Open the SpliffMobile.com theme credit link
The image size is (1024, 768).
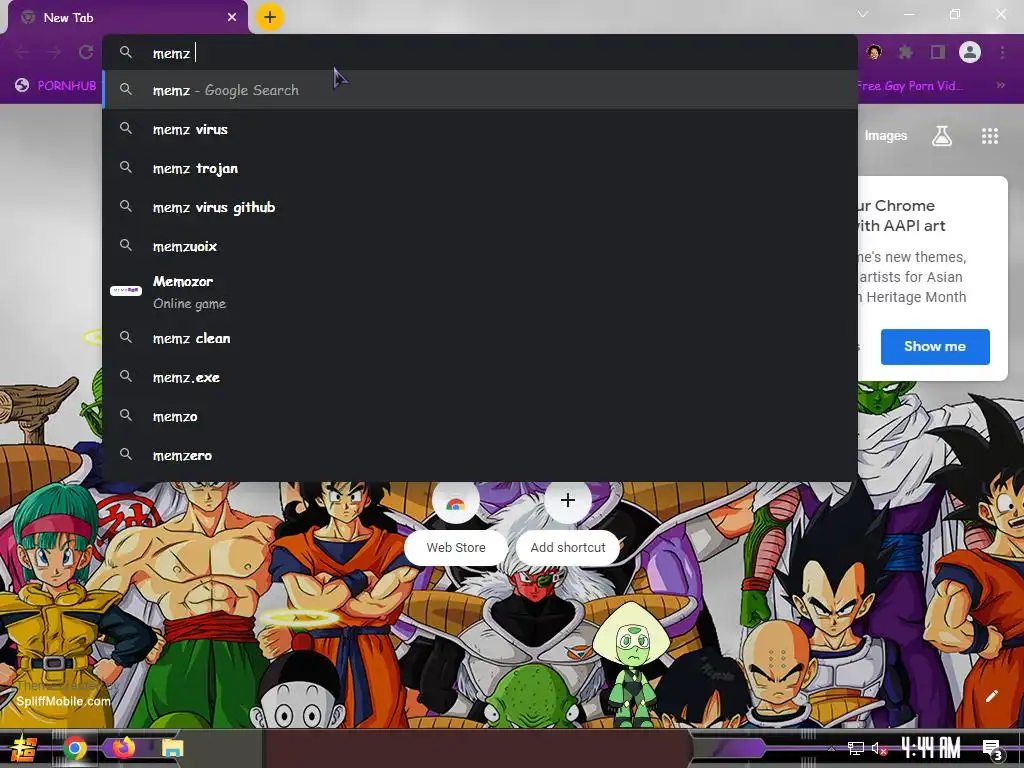tap(63, 701)
